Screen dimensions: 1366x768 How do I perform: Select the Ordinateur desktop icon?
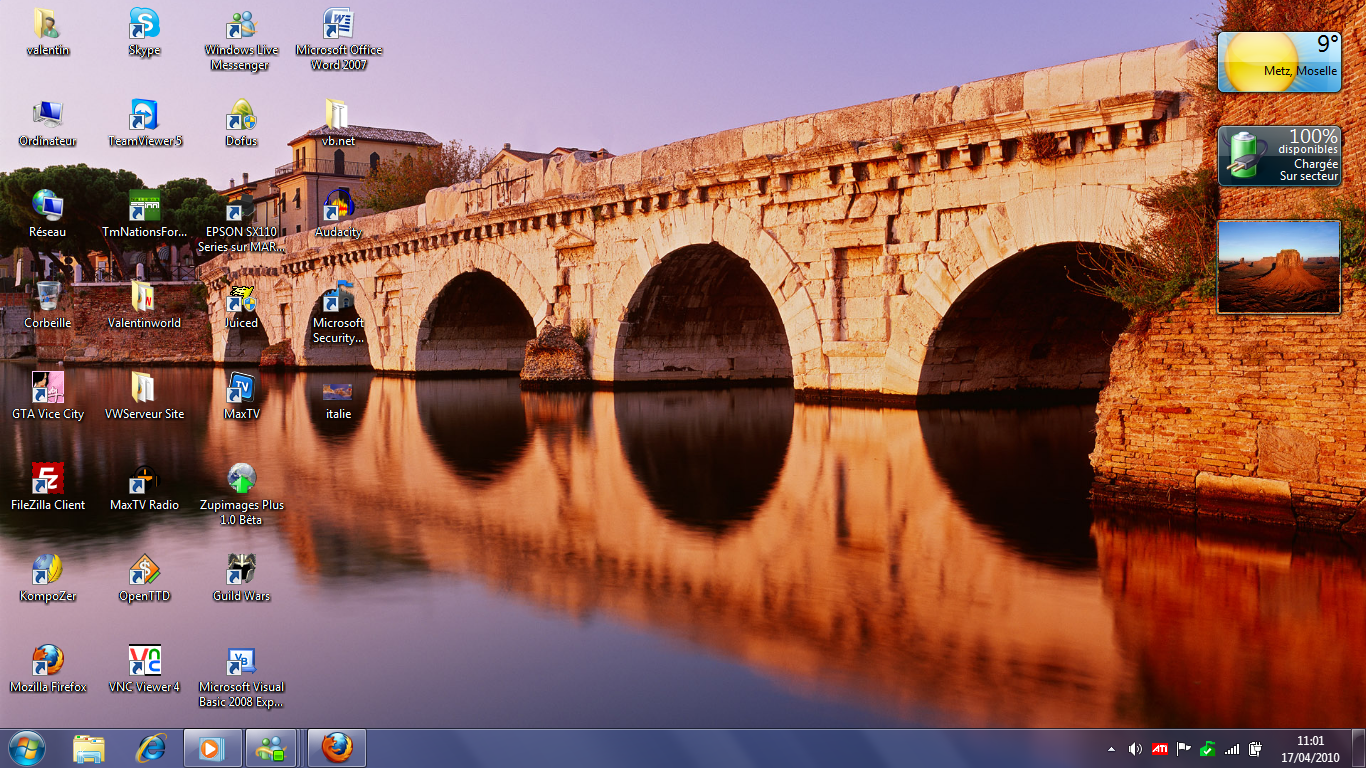48,123
